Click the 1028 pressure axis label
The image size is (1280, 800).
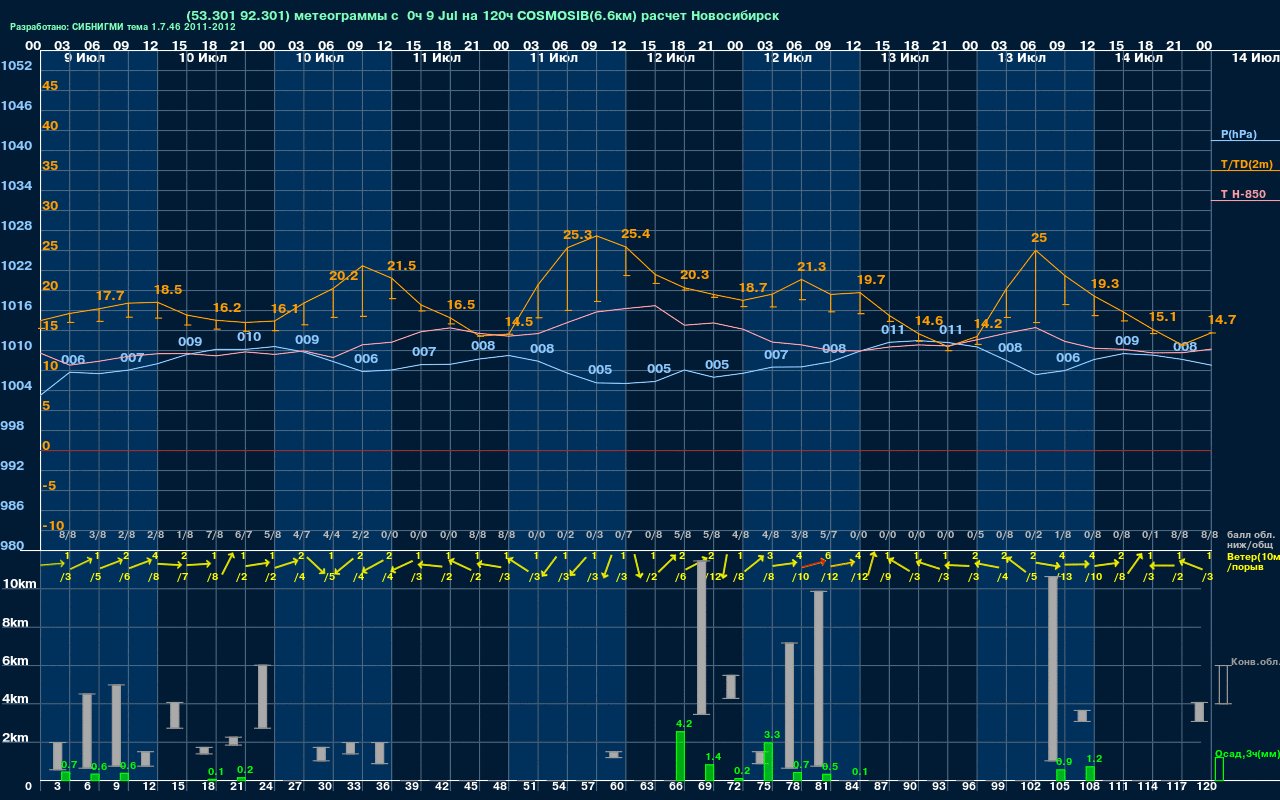coord(16,226)
